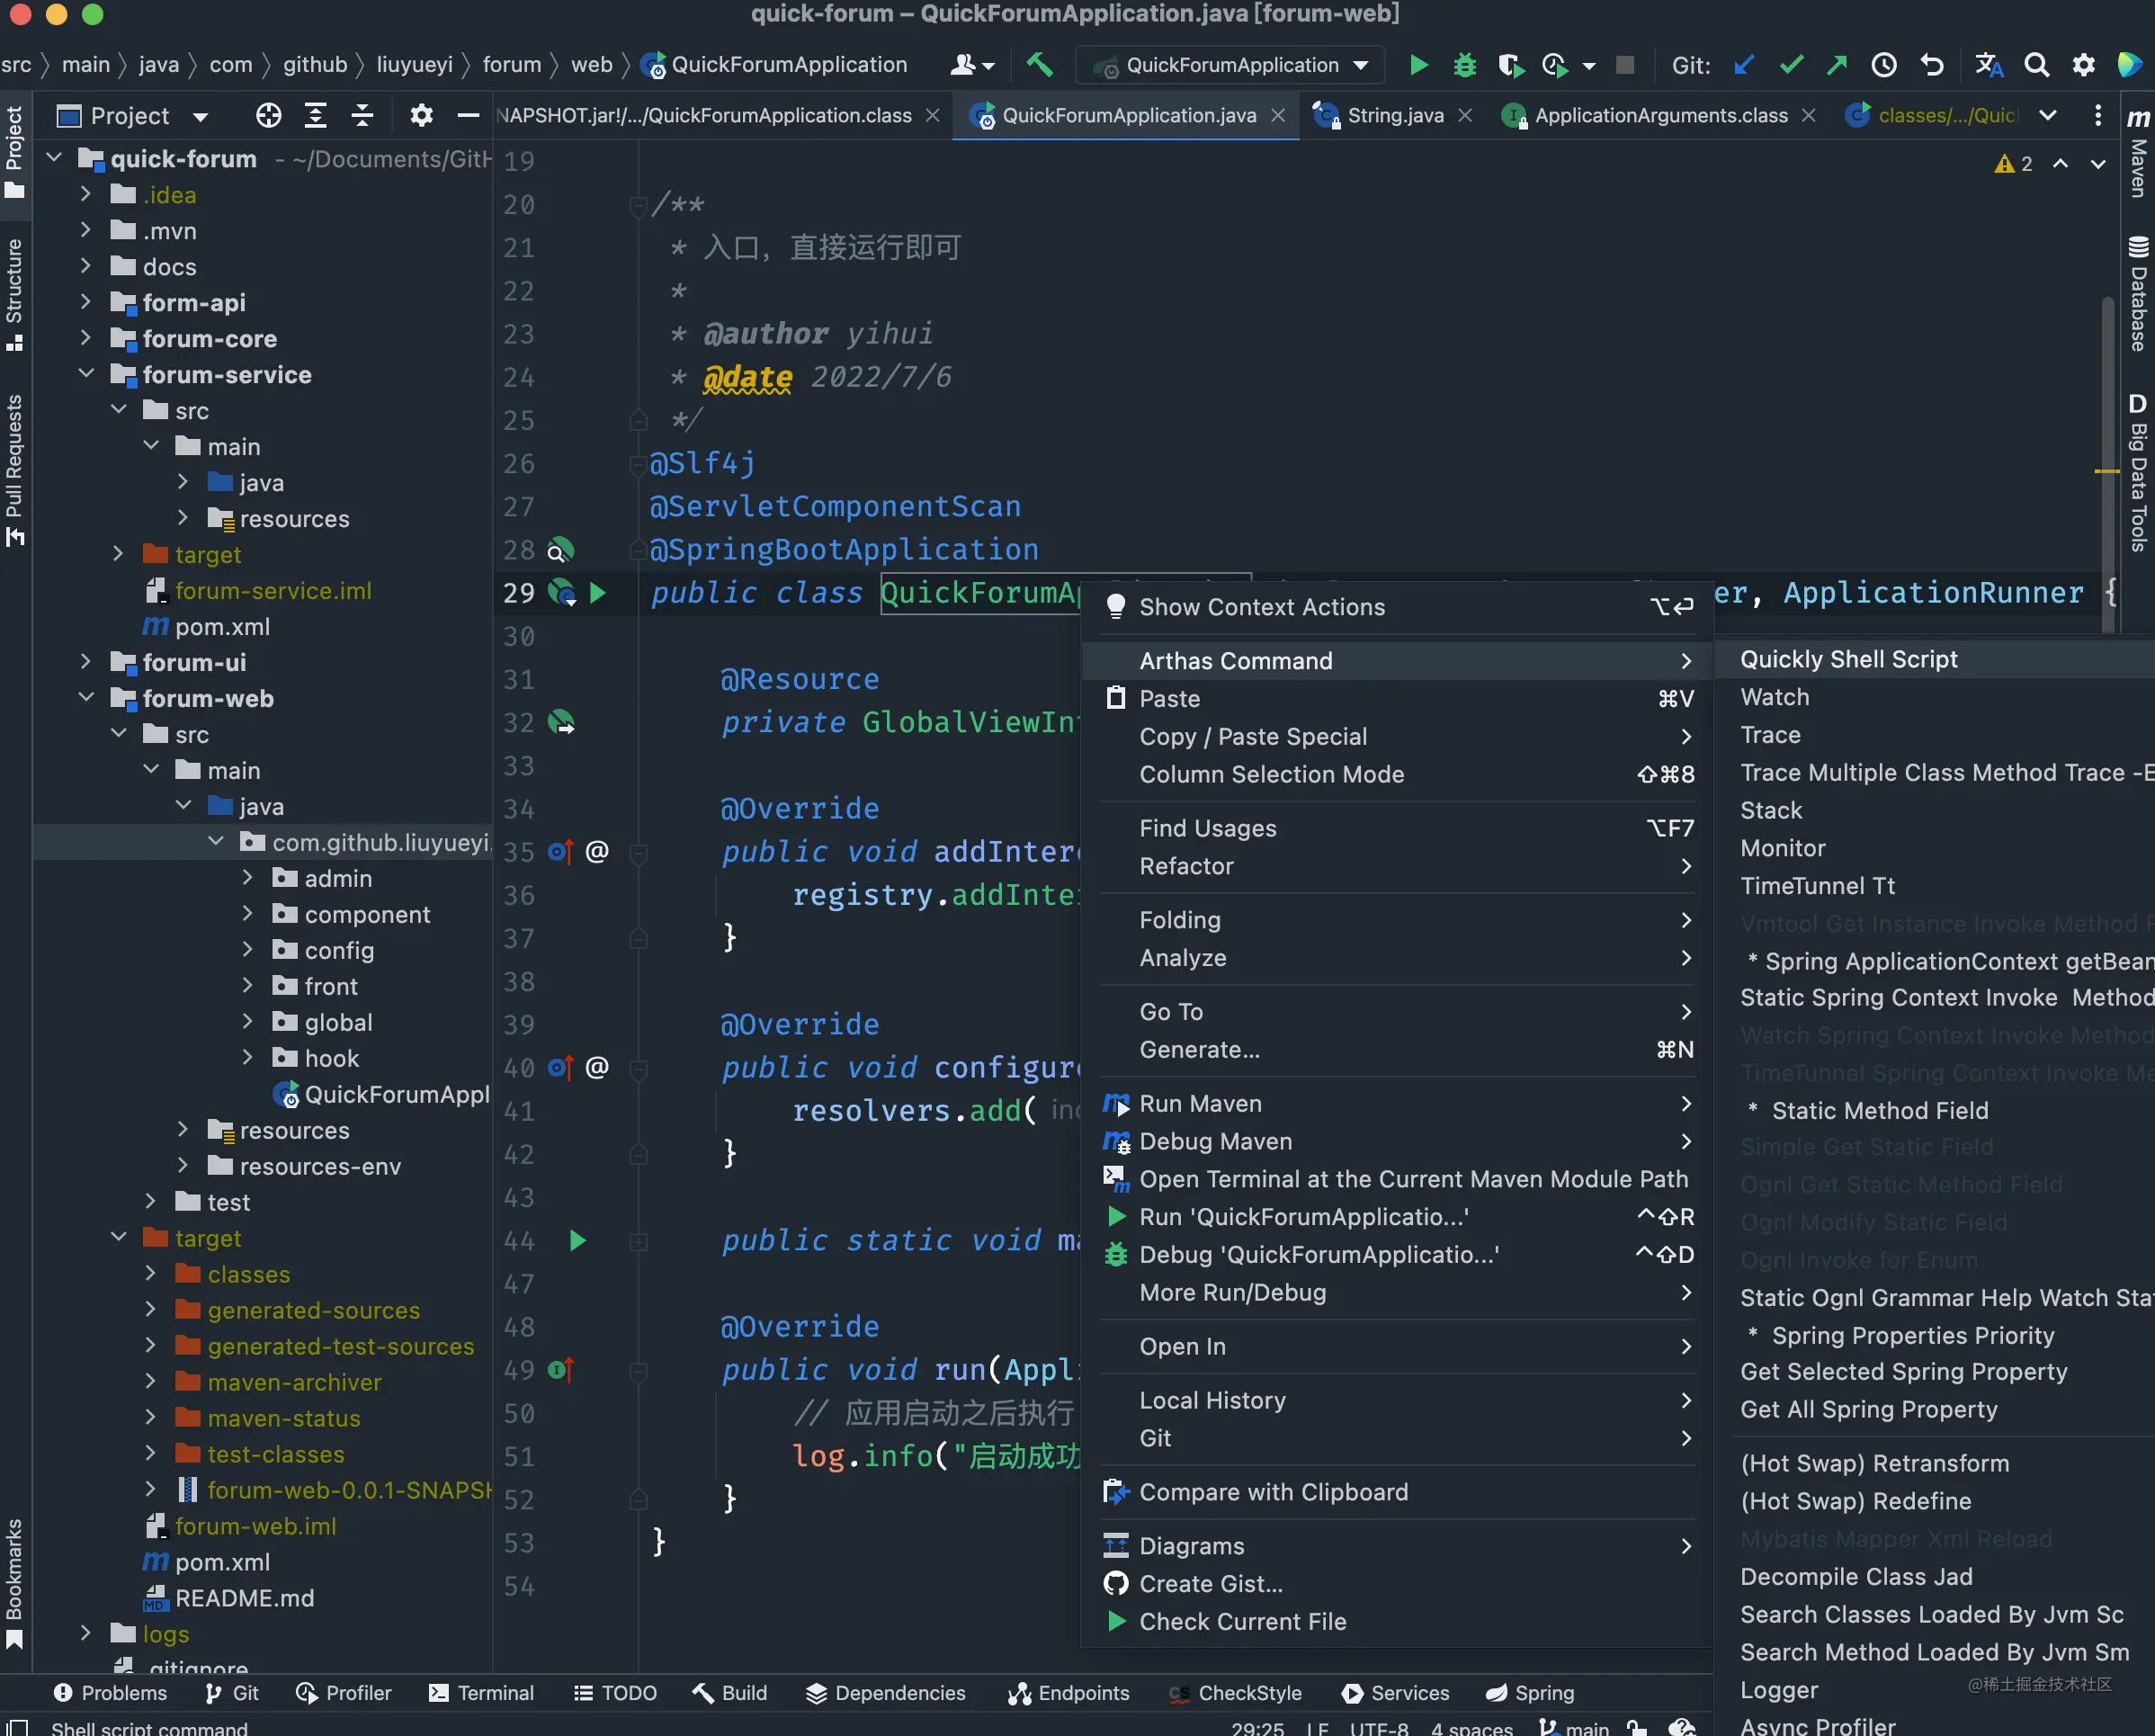Update project with blue Git arrow
Screen dimensions: 2155x1736
click(1743, 65)
